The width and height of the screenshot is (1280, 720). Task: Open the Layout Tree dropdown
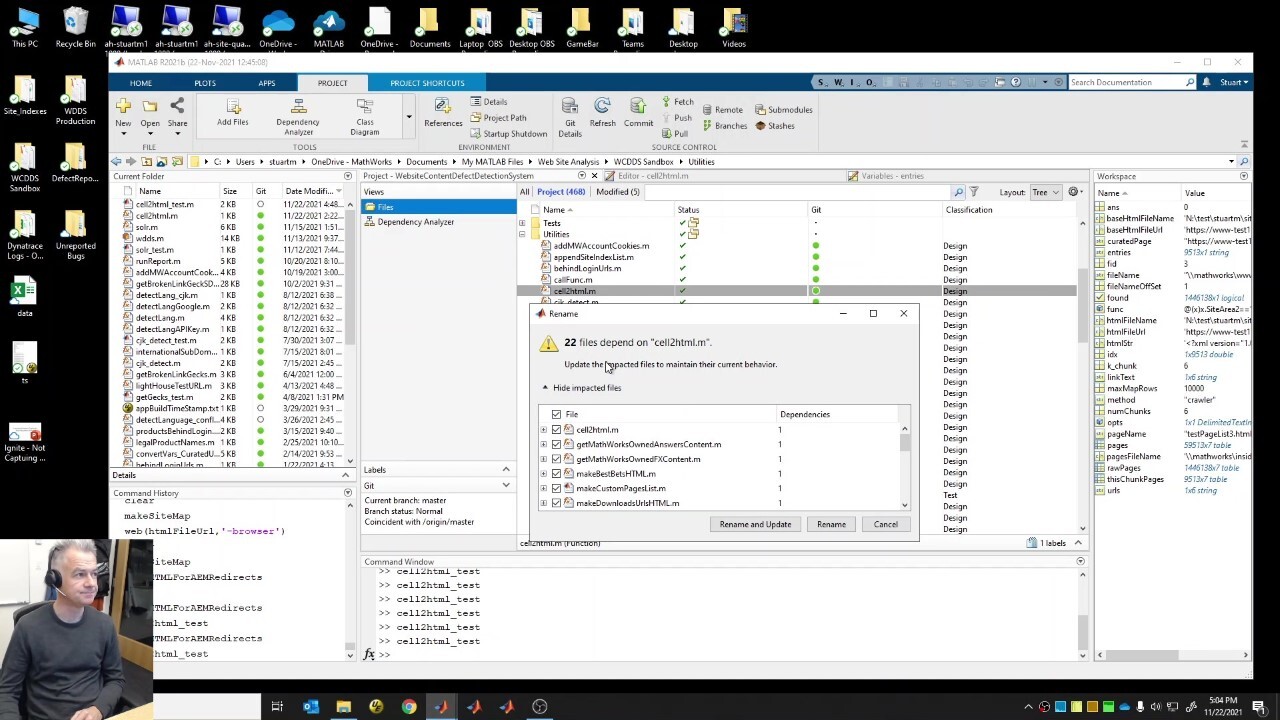point(1045,192)
